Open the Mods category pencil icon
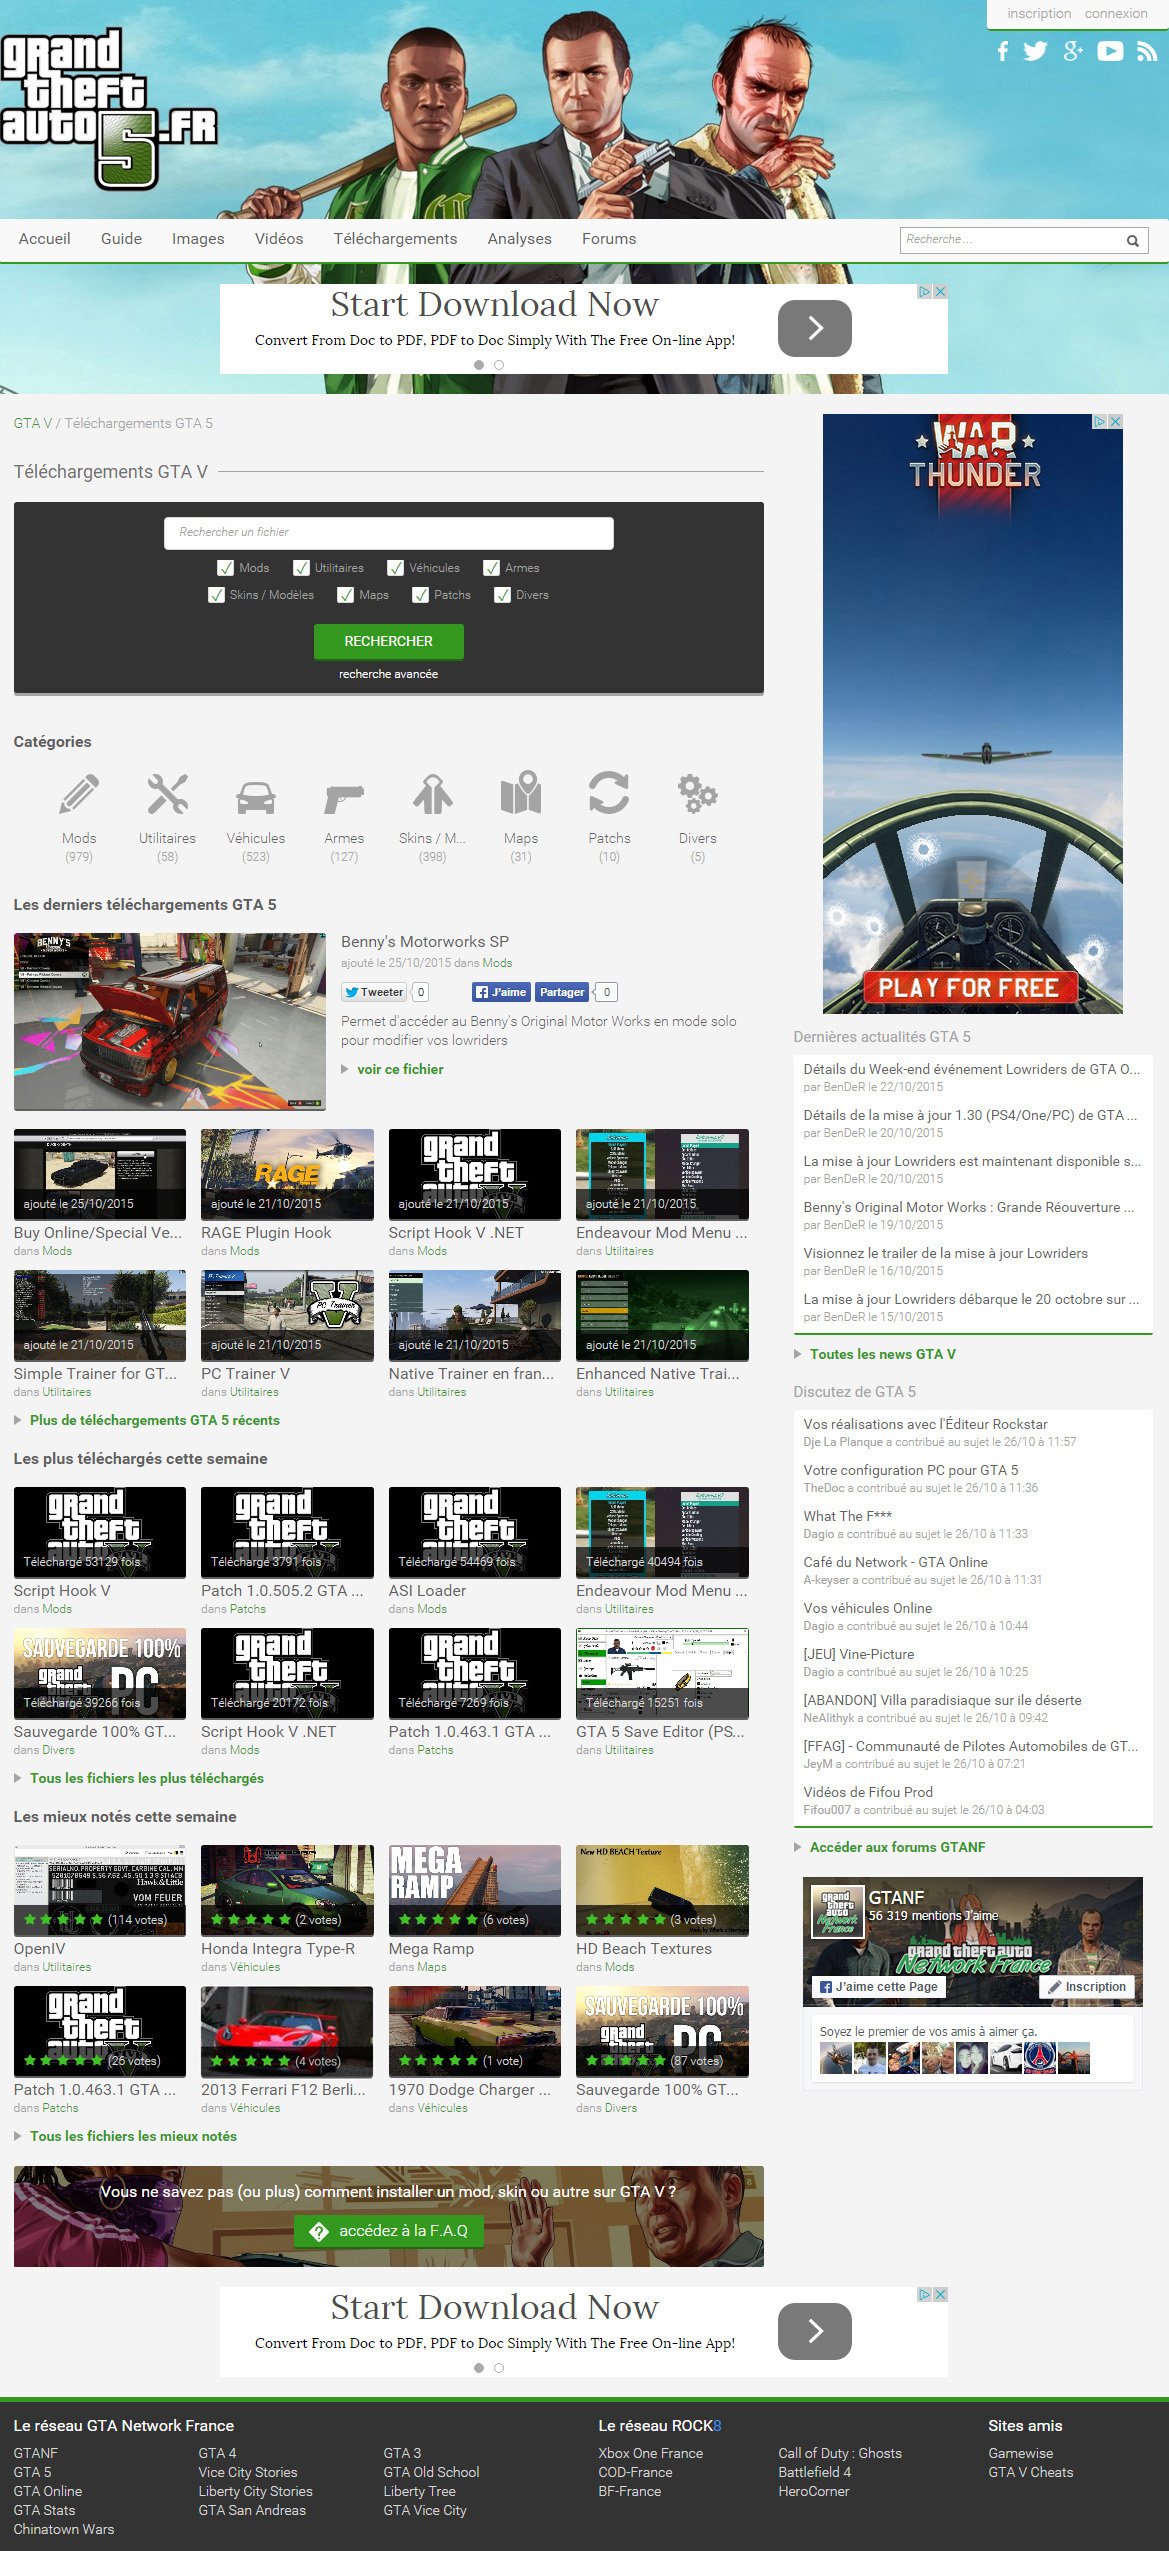 pyautogui.click(x=79, y=795)
